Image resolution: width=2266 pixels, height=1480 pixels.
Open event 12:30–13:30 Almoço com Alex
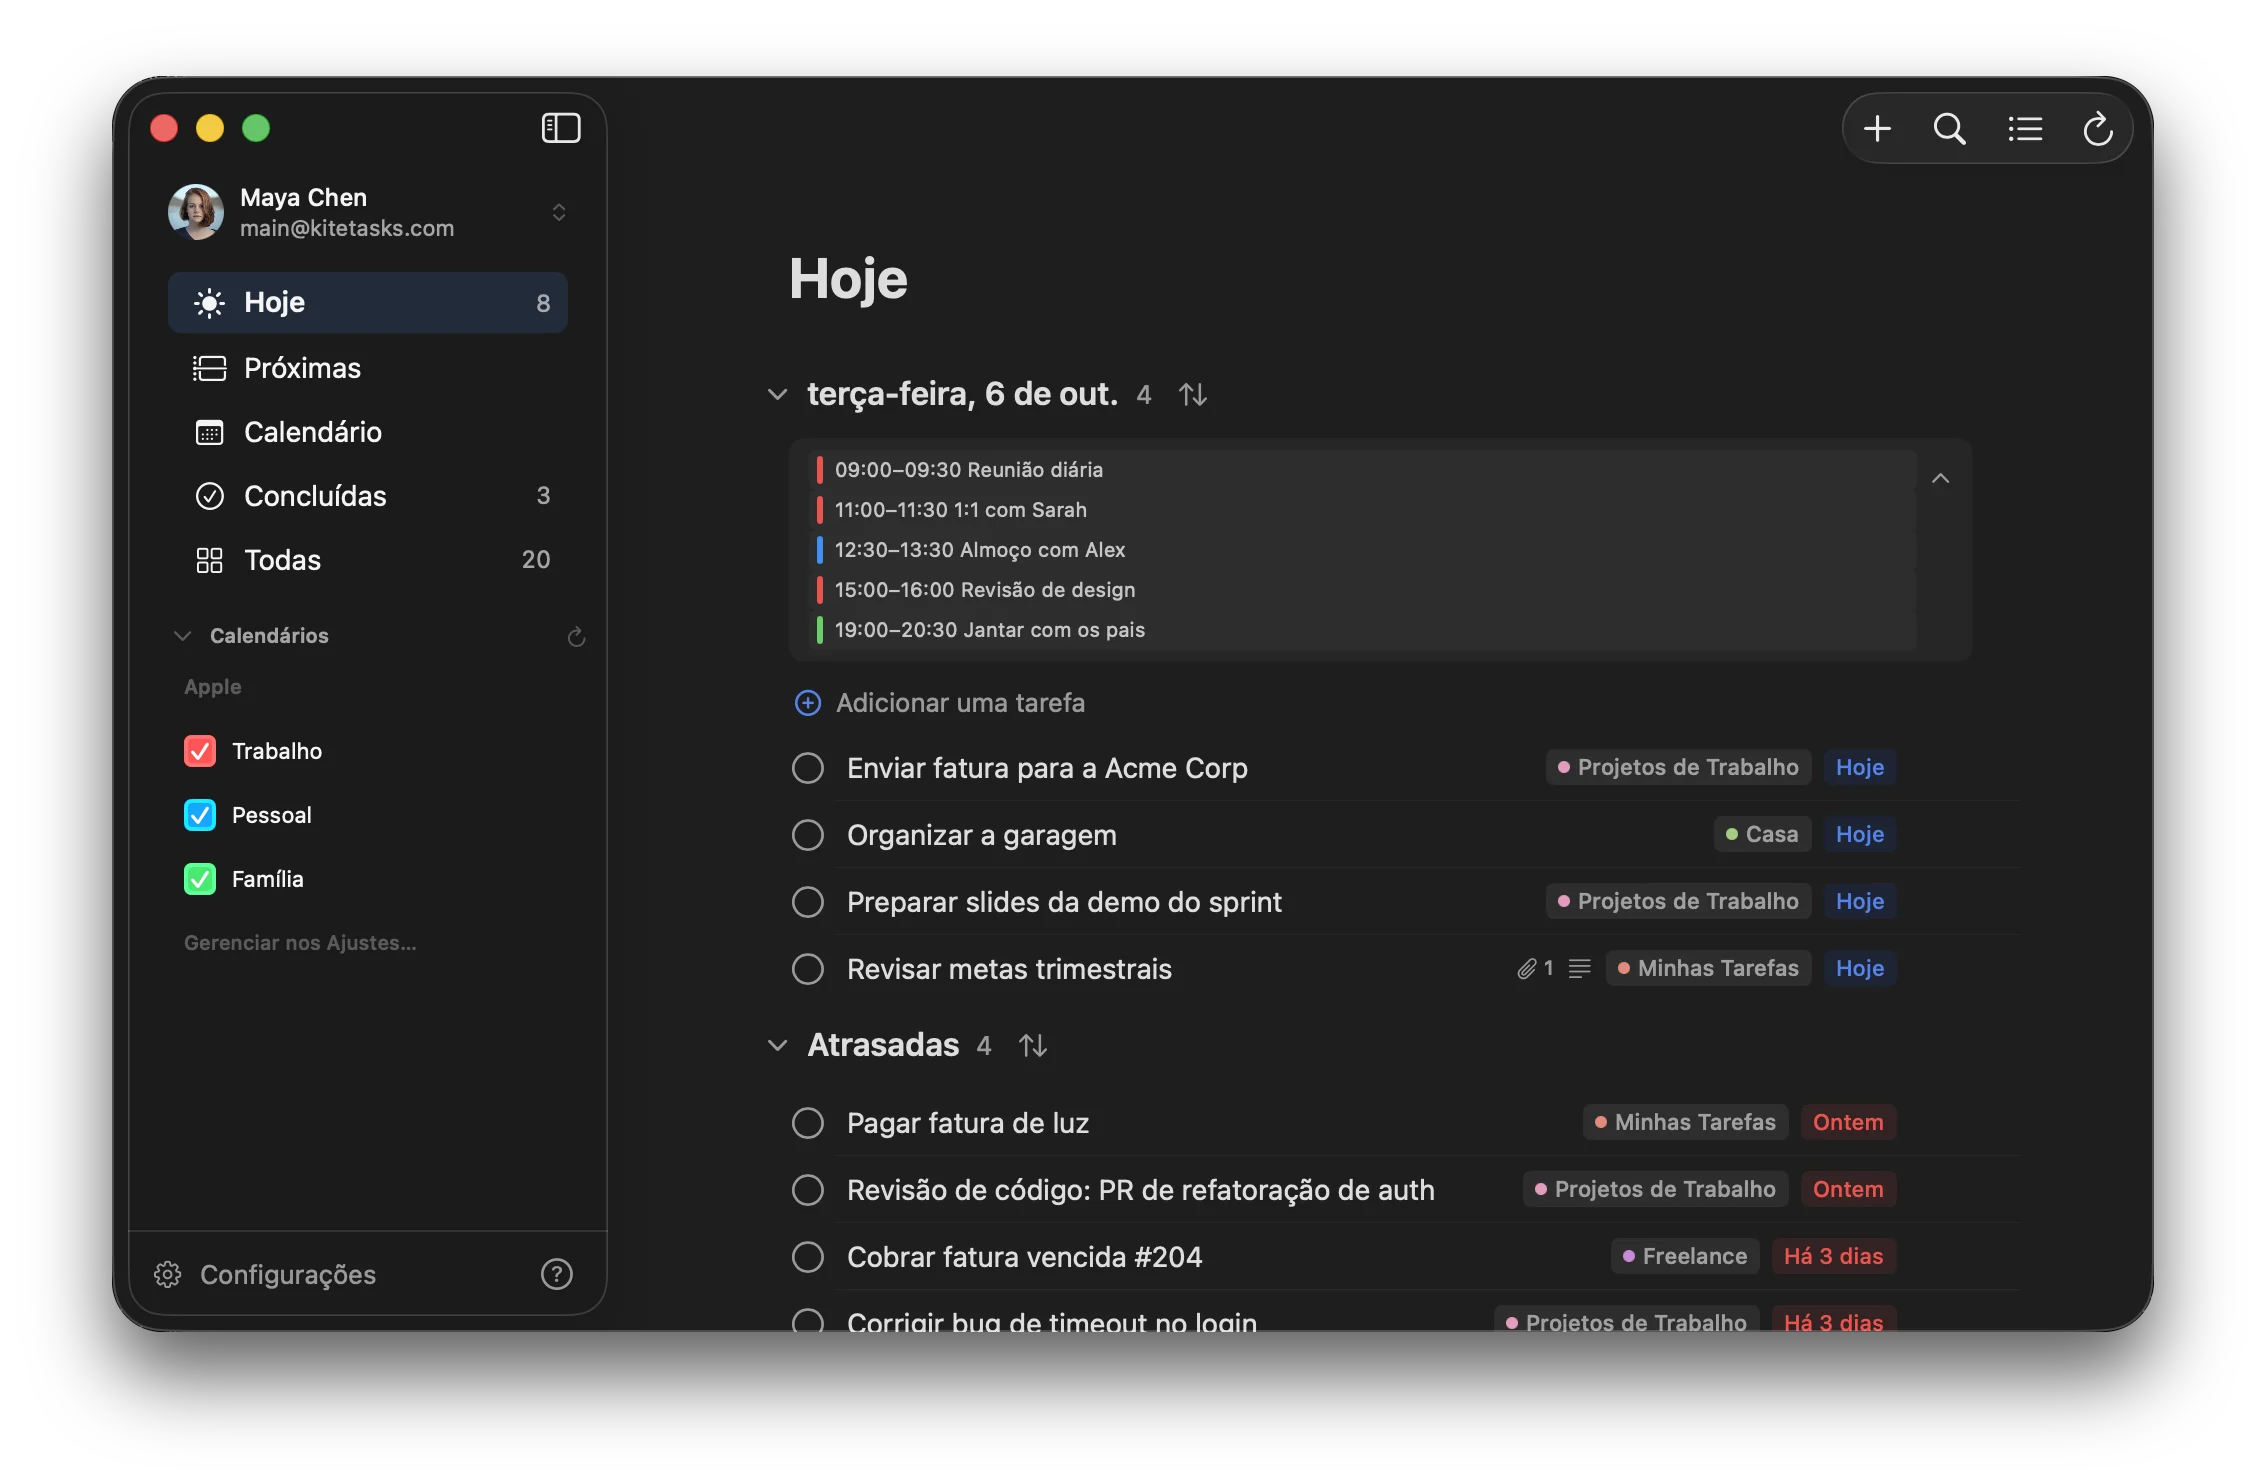(1362, 550)
